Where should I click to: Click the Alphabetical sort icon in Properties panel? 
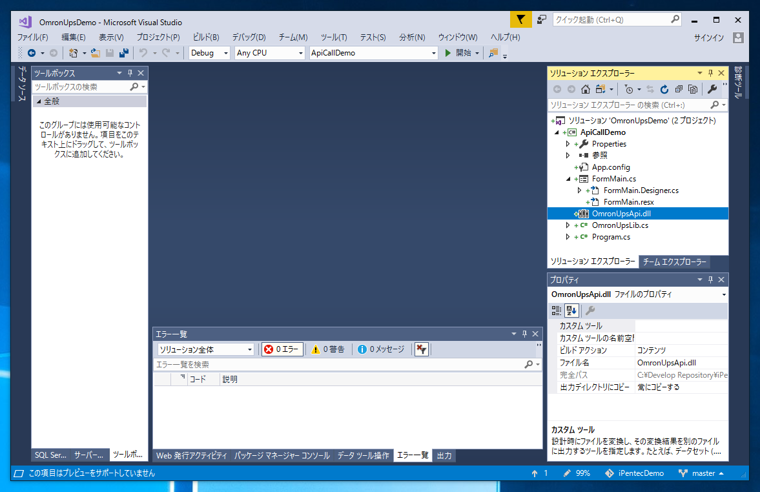[x=571, y=310]
